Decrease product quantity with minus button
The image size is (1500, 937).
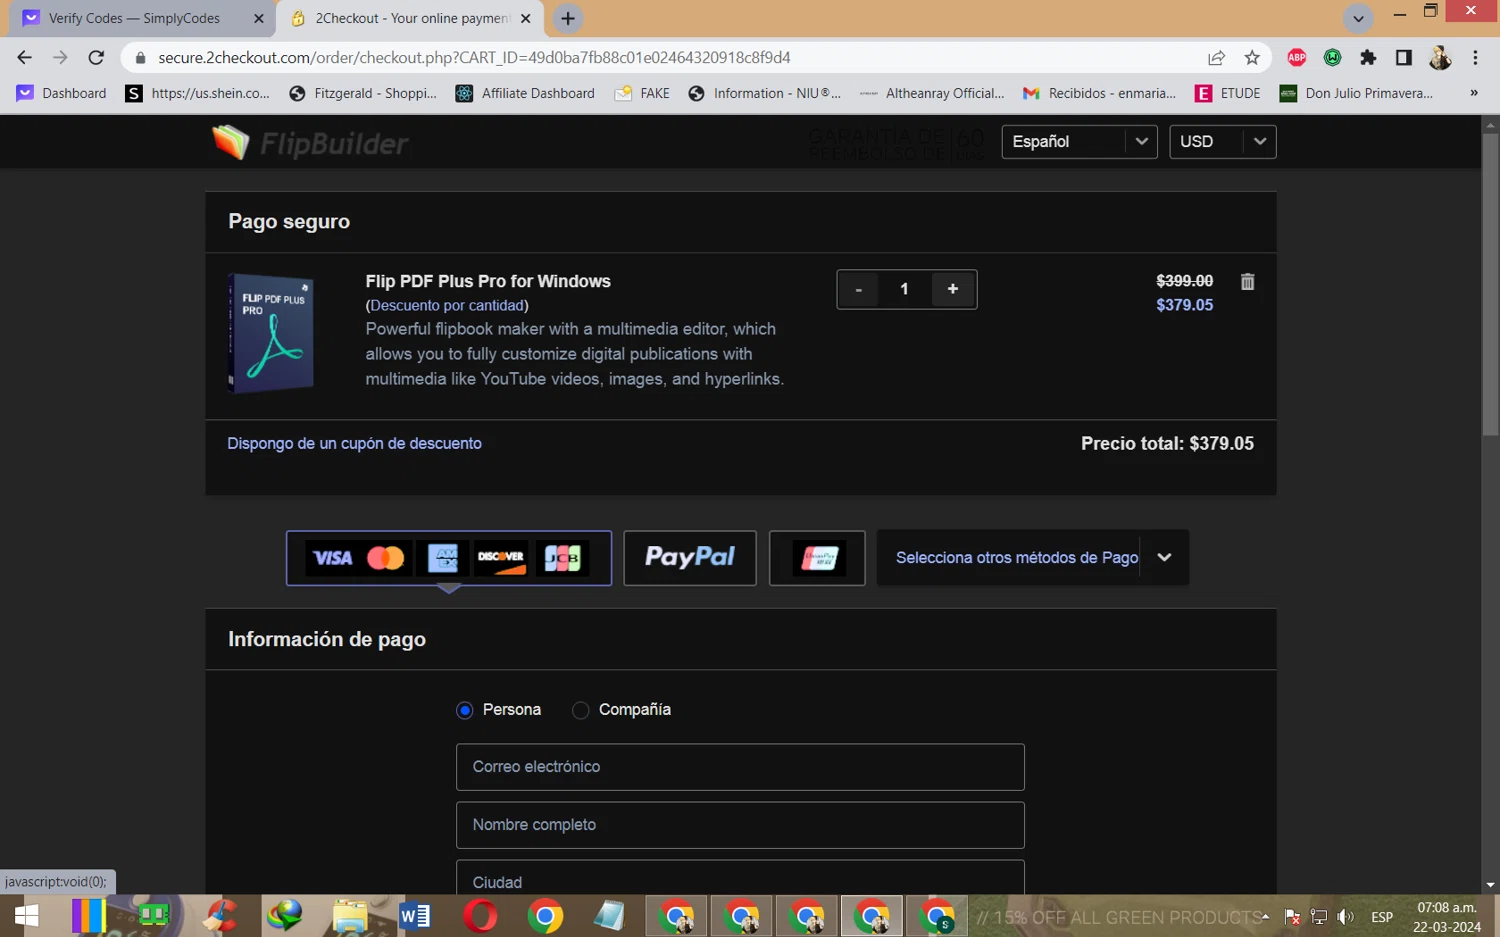point(858,289)
